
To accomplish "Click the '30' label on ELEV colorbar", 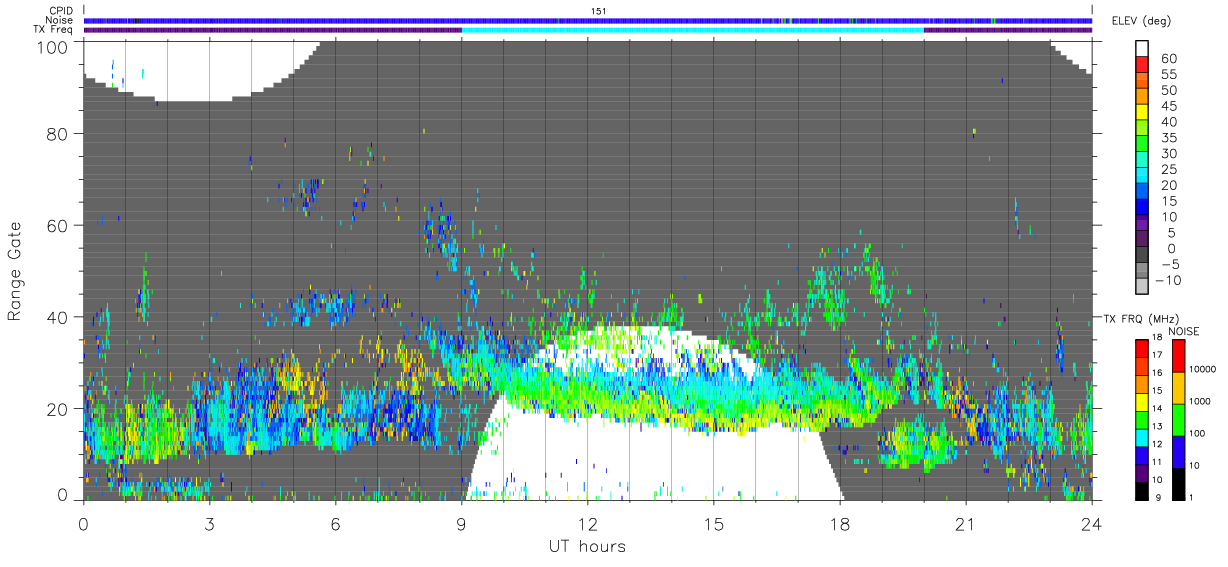I will pyautogui.click(x=1167, y=153).
